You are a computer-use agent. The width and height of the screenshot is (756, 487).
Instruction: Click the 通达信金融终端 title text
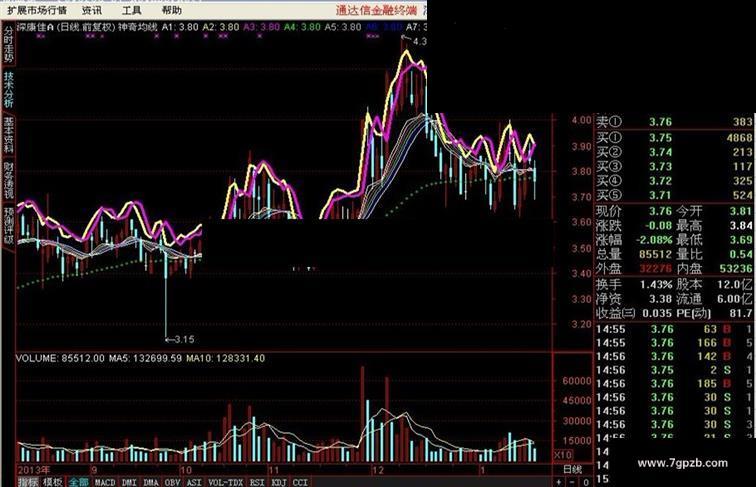tap(376, 10)
